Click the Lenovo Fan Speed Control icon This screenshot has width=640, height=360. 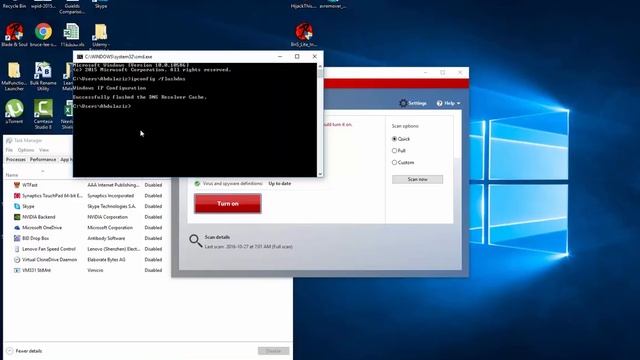[x=17, y=249]
